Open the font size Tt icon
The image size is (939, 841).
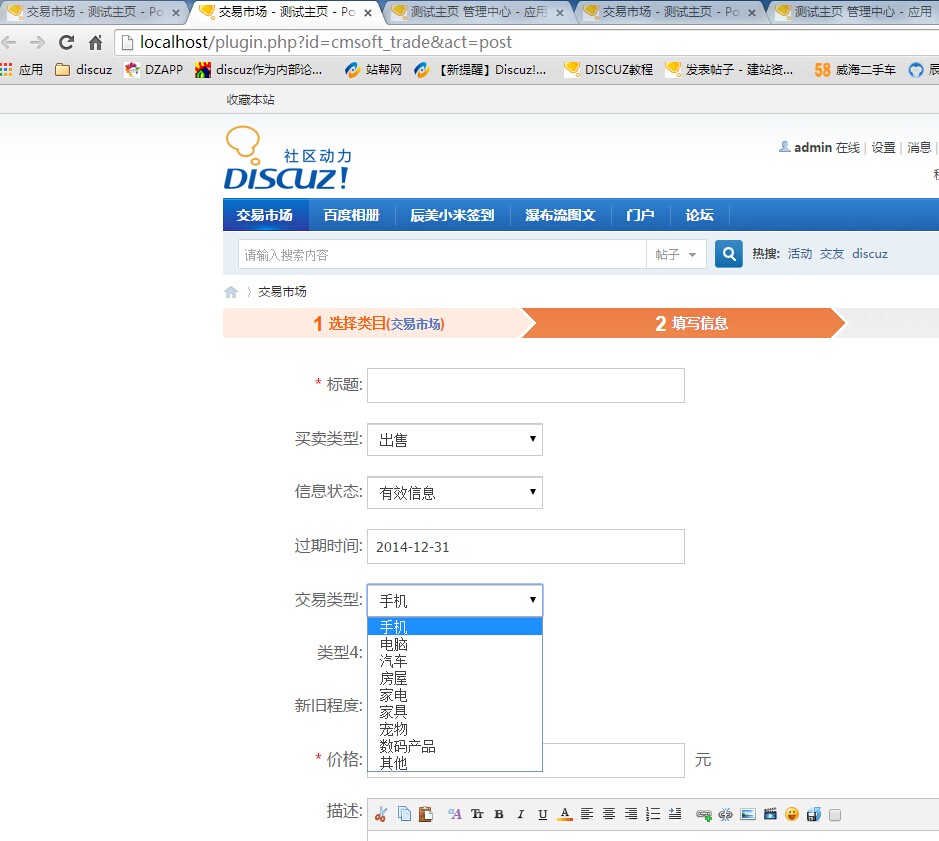(x=477, y=814)
